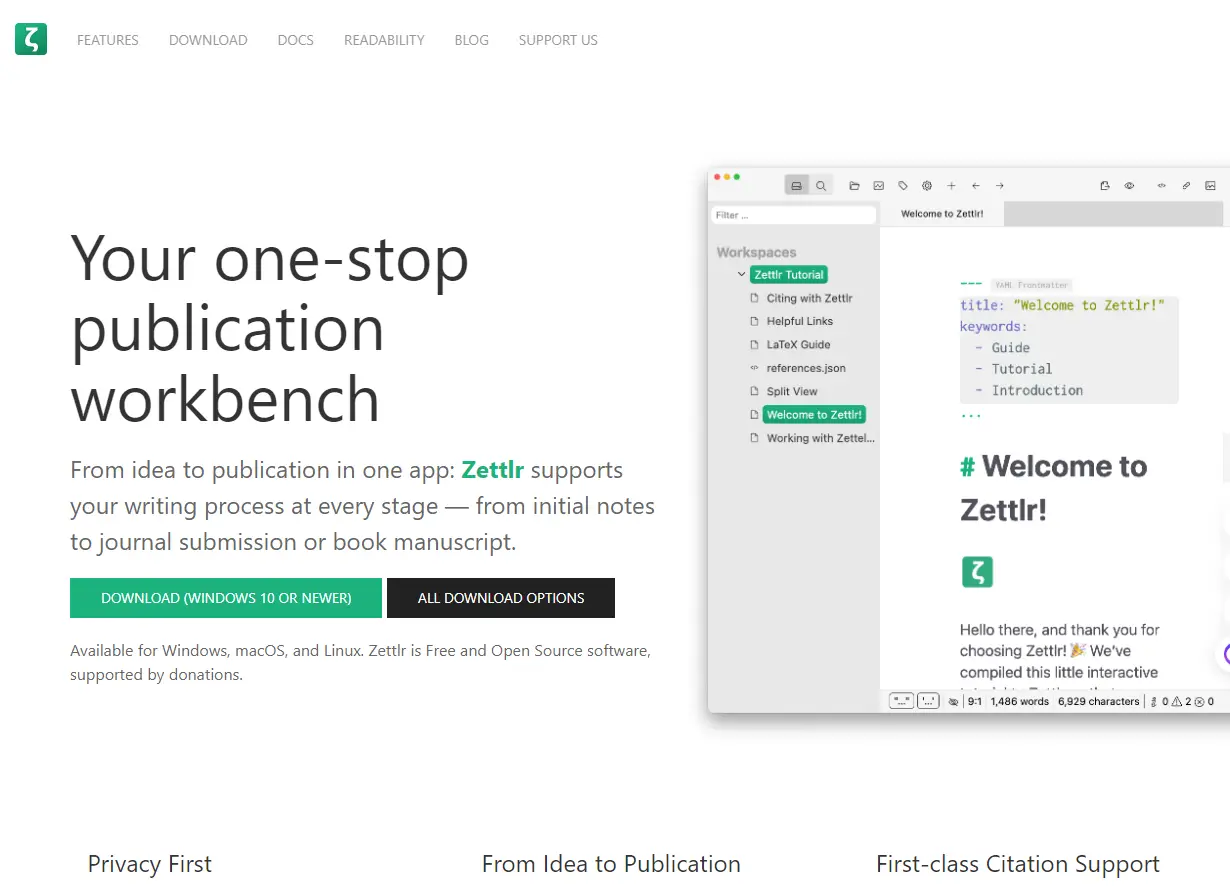This screenshot has width=1230, height=895.
Task: Click the forward navigation arrow
Action: click(x=999, y=185)
